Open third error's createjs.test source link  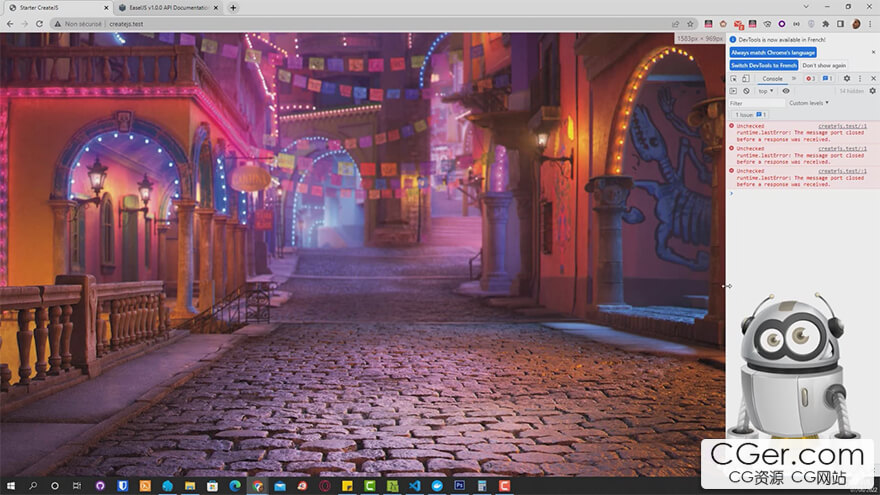842,171
